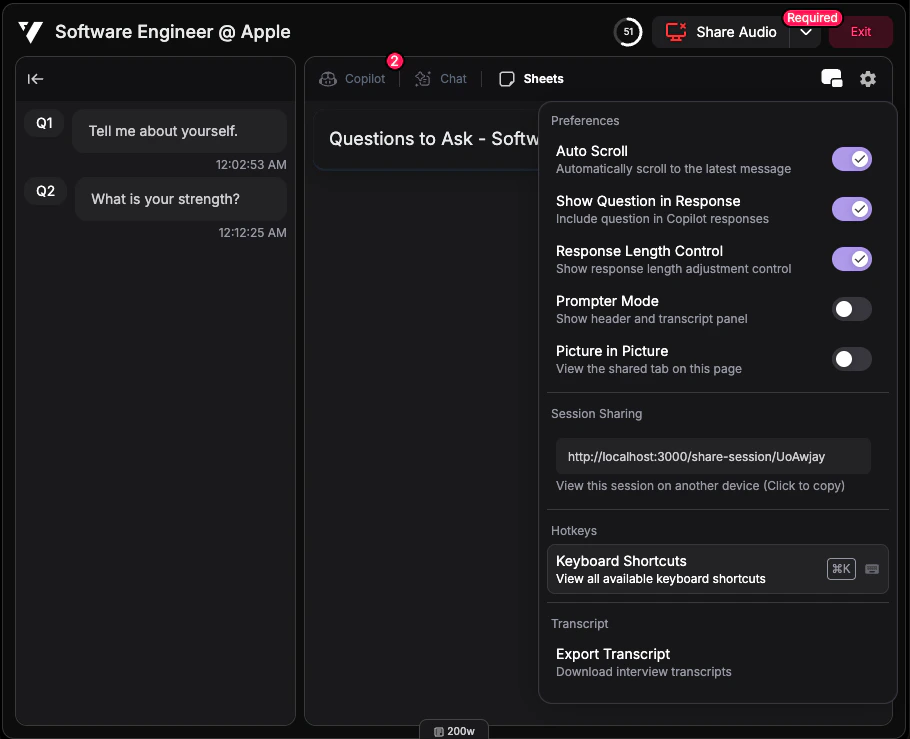Expand the Share Audio dropdown chevron
Screen dimensions: 910x739
(806, 32)
